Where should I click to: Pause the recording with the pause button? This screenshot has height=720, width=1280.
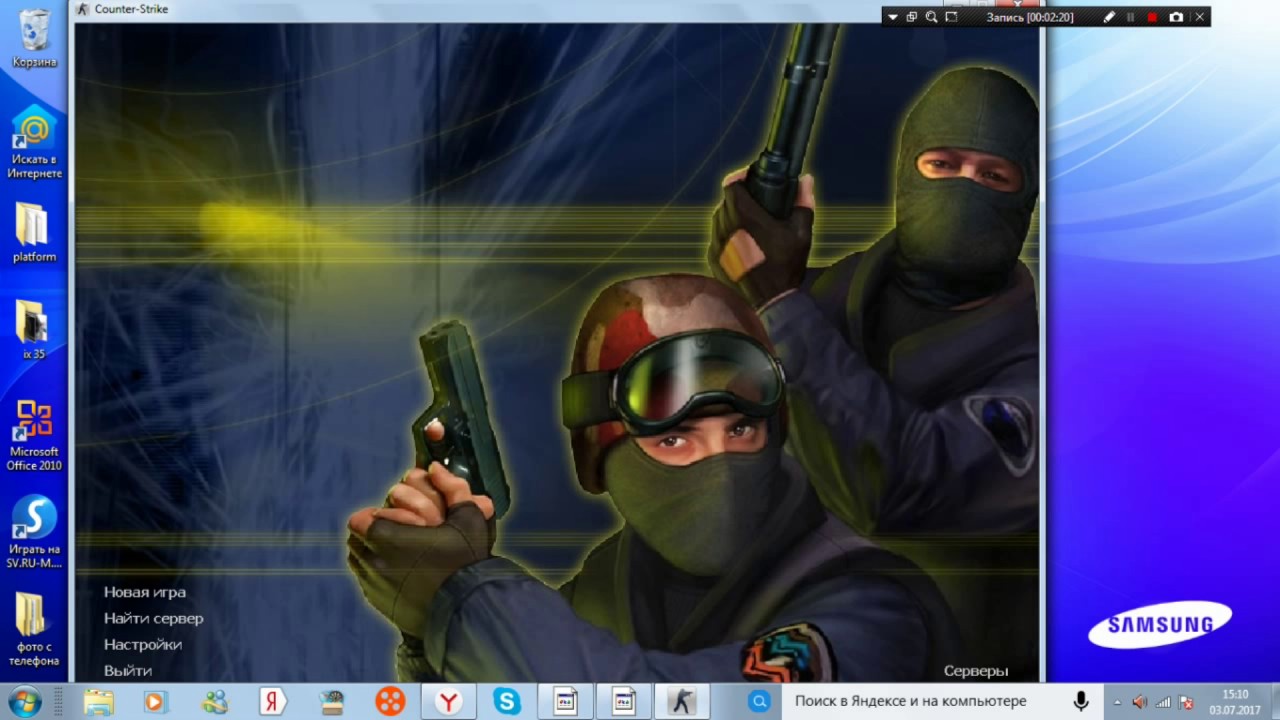click(1131, 17)
